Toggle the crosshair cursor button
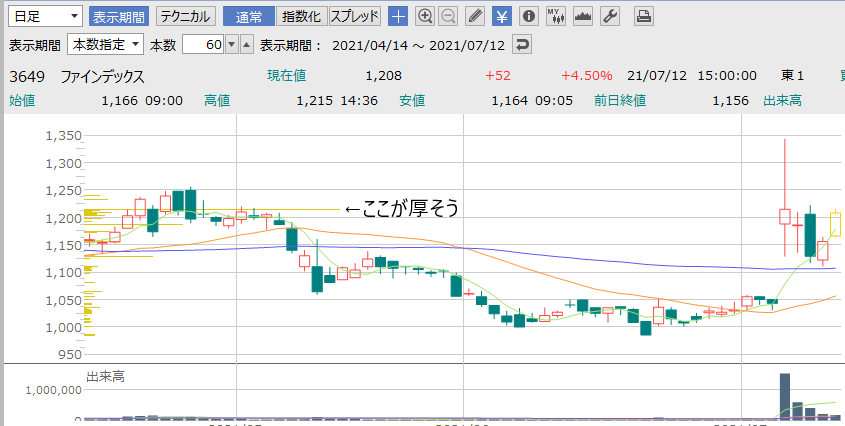The image size is (845, 426). click(x=398, y=16)
